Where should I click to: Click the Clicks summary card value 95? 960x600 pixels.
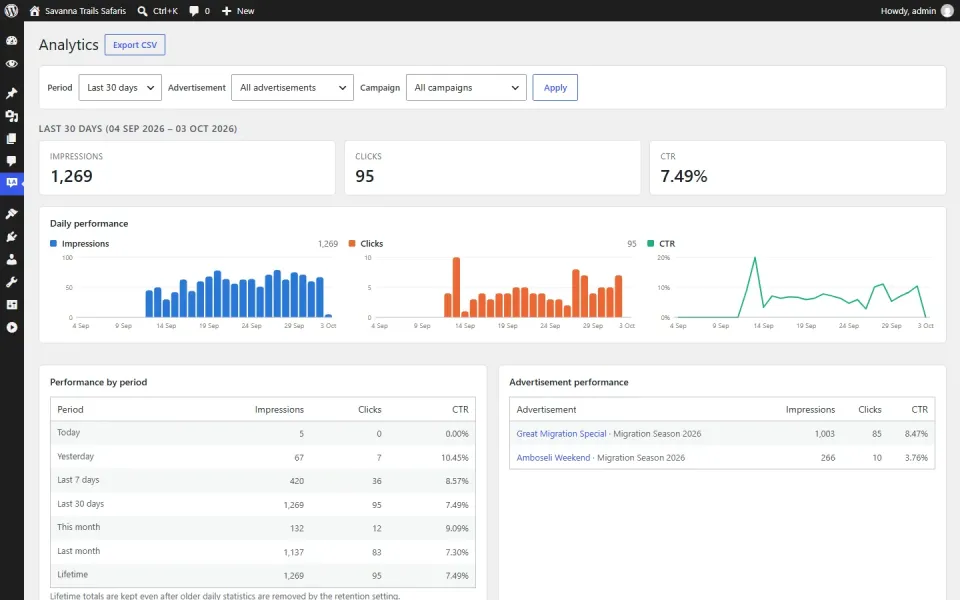[x=364, y=176]
